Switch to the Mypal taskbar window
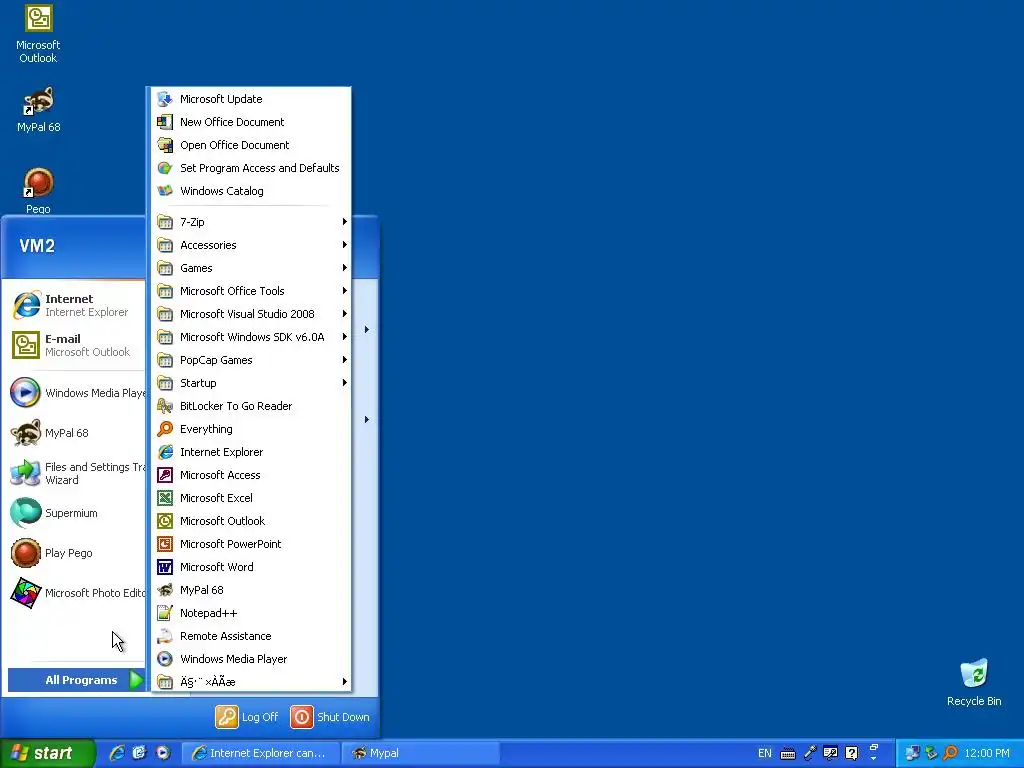Image resolution: width=1024 pixels, height=768 pixels. tap(421, 753)
